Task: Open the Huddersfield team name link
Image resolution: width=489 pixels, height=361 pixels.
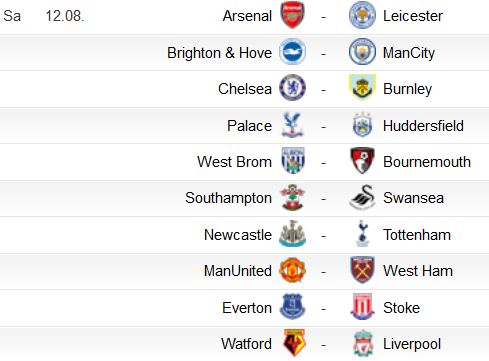Action: pyautogui.click(x=423, y=126)
